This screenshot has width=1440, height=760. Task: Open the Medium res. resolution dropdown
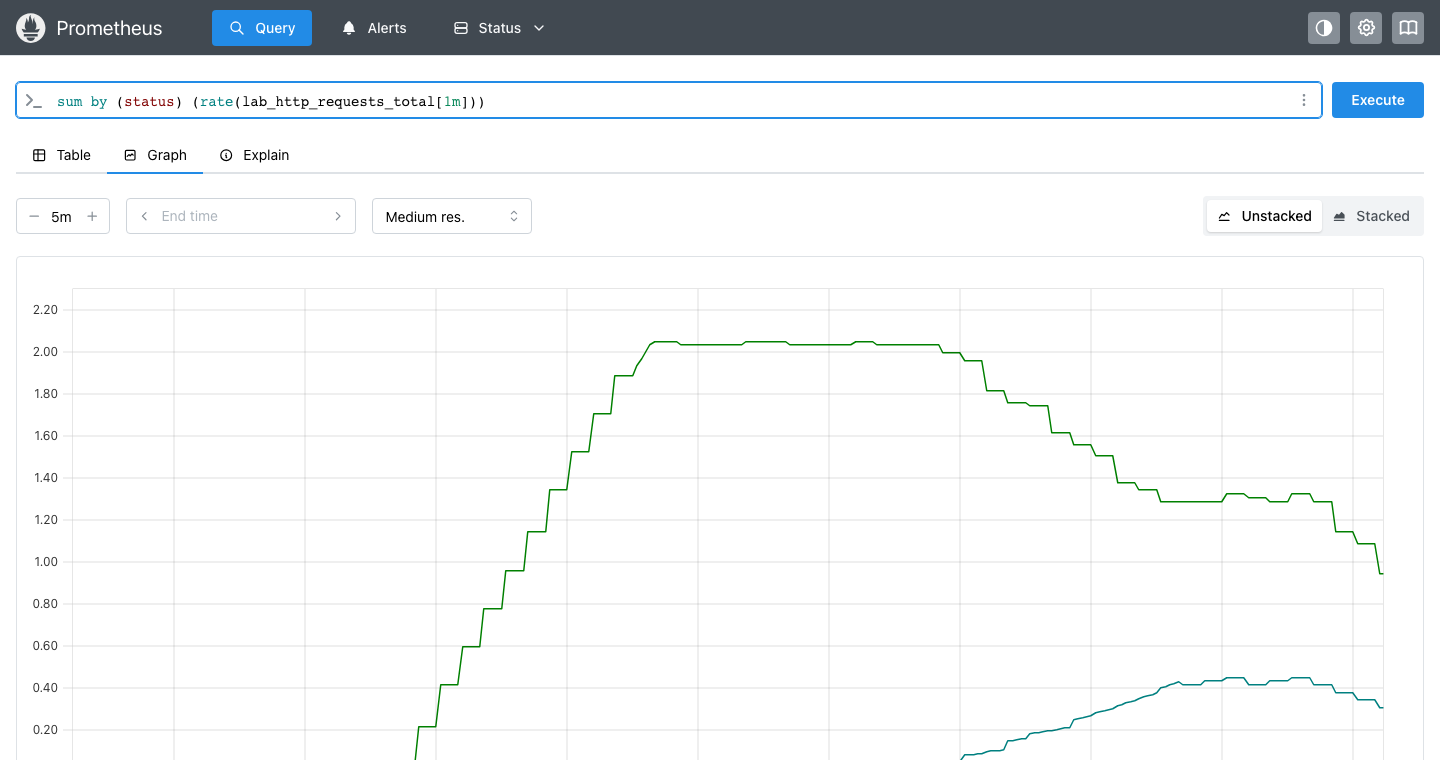coord(452,216)
